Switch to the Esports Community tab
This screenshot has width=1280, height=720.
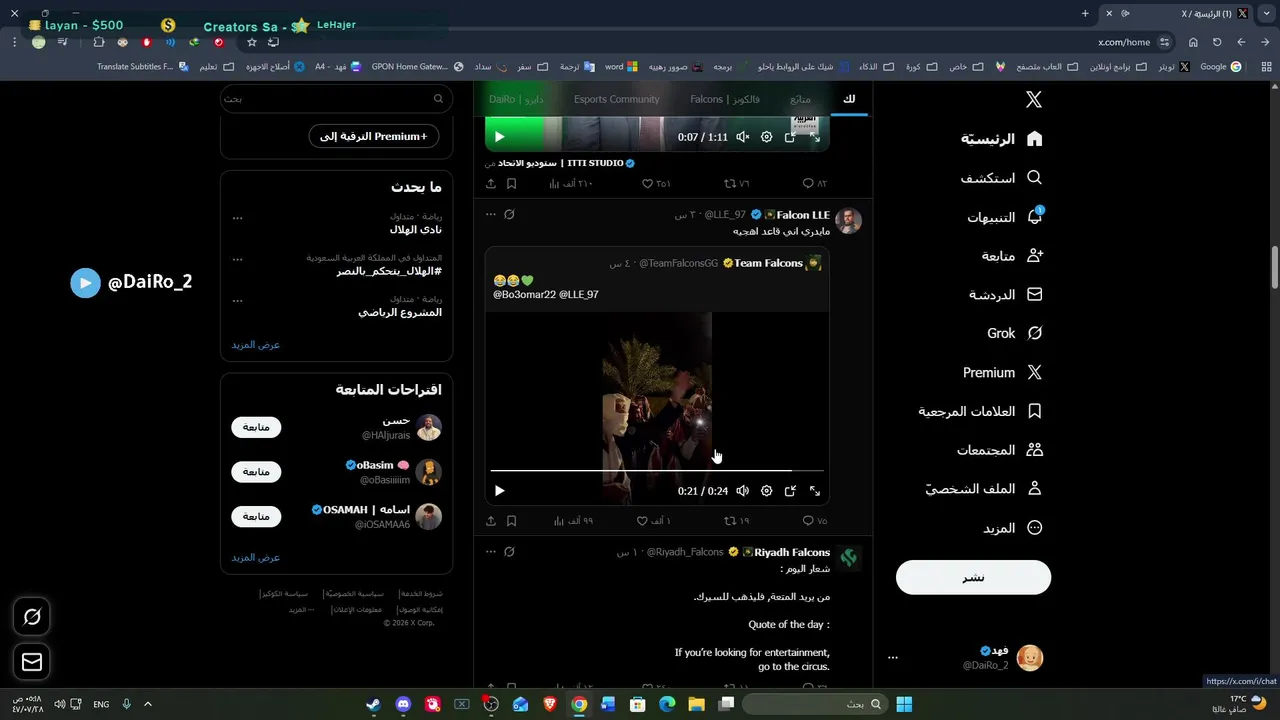(x=617, y=99)
